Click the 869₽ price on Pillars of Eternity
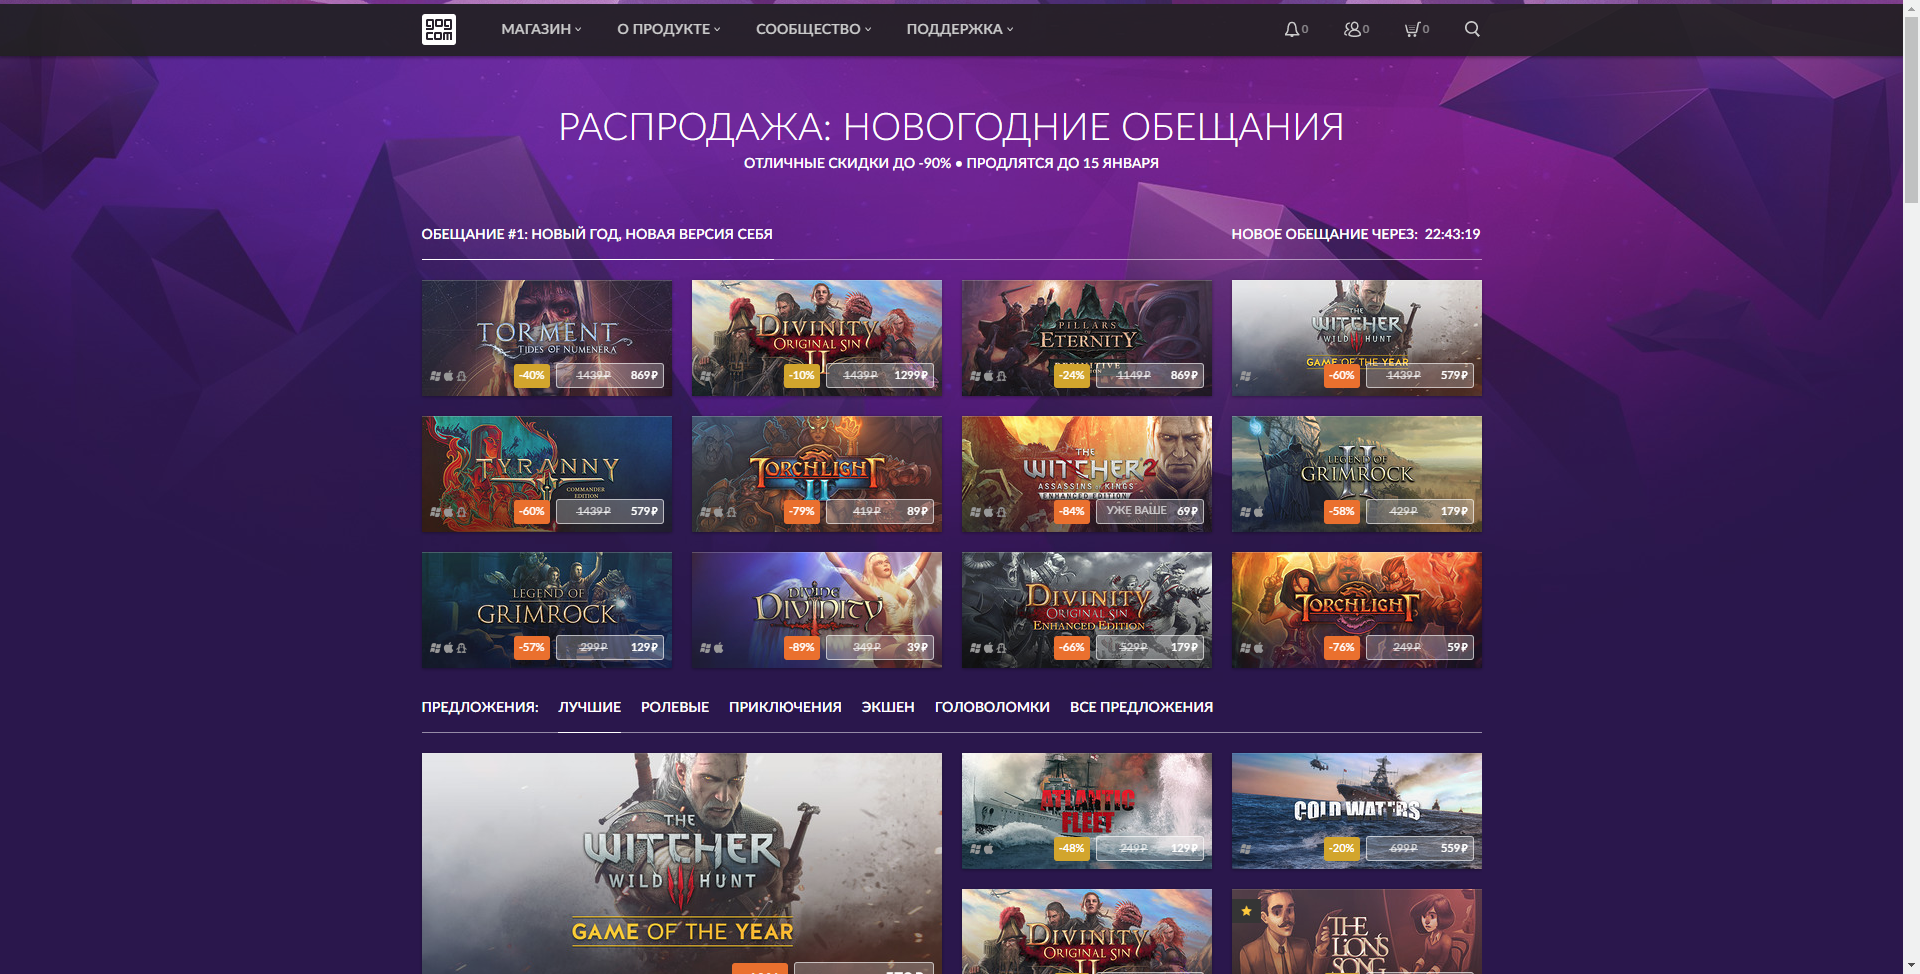 point(1184,376)
